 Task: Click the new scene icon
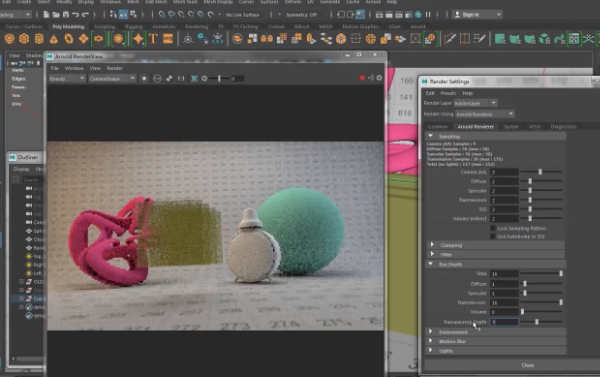(46, 15)
